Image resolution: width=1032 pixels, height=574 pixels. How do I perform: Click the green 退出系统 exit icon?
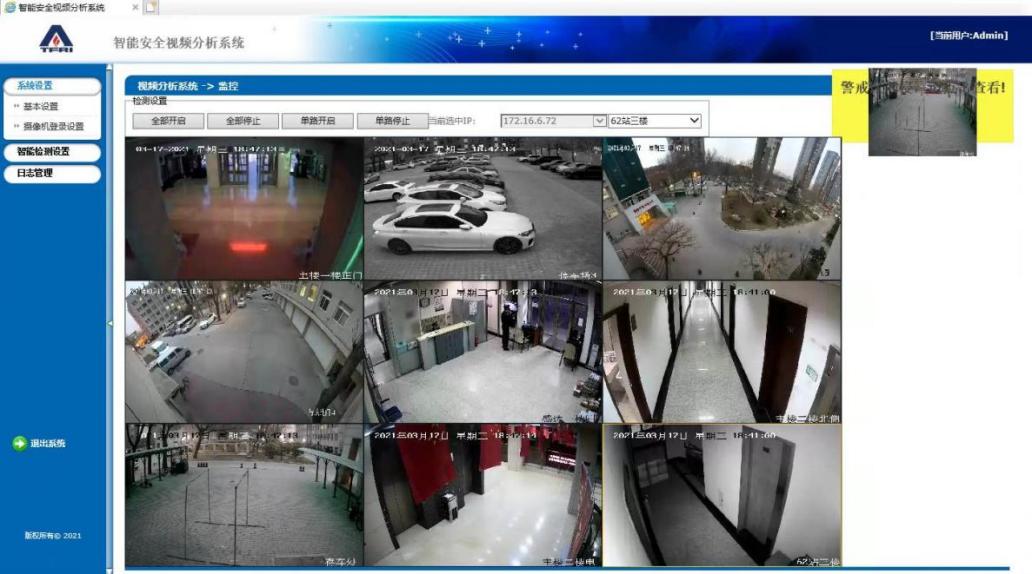[x=18, y=443]
